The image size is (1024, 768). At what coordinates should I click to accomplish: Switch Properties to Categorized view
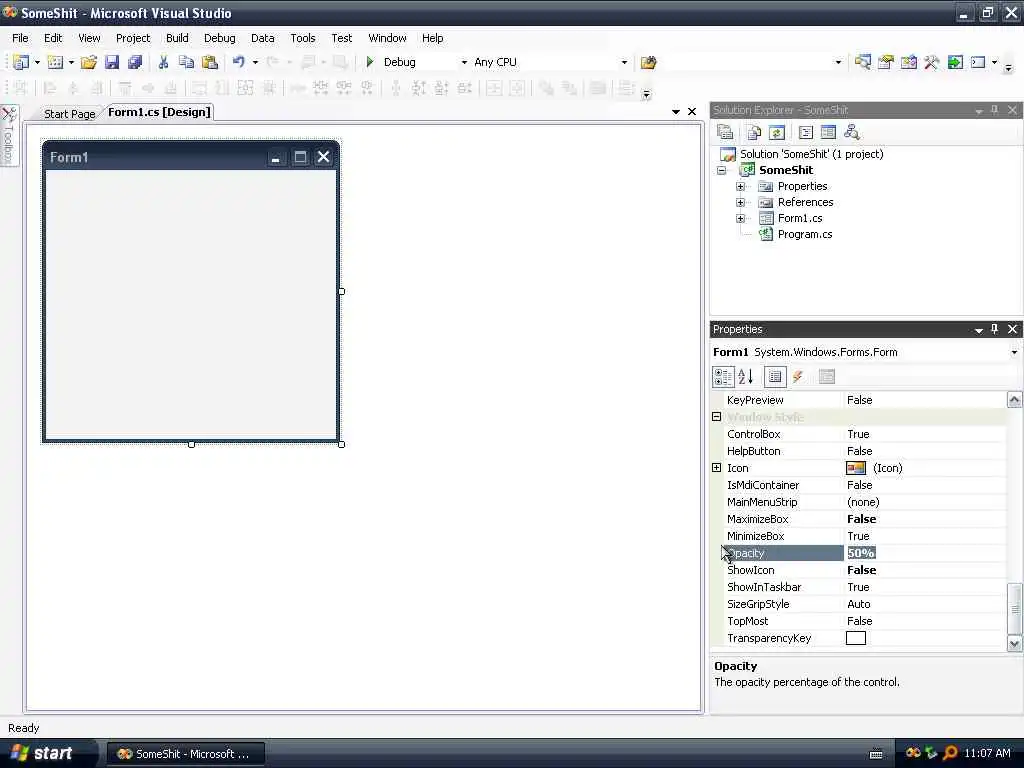[723, 377]
